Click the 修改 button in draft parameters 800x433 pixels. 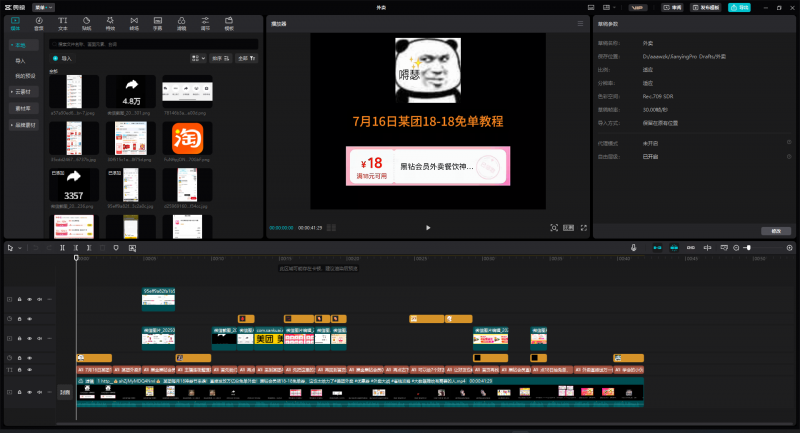click(x=775, y=230)
